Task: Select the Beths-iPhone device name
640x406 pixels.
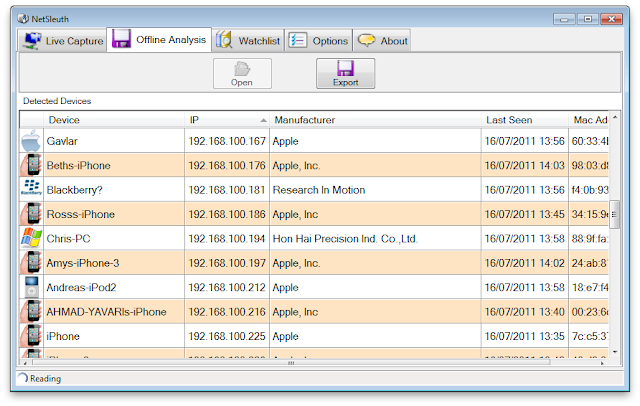Action: pos(78,165)
